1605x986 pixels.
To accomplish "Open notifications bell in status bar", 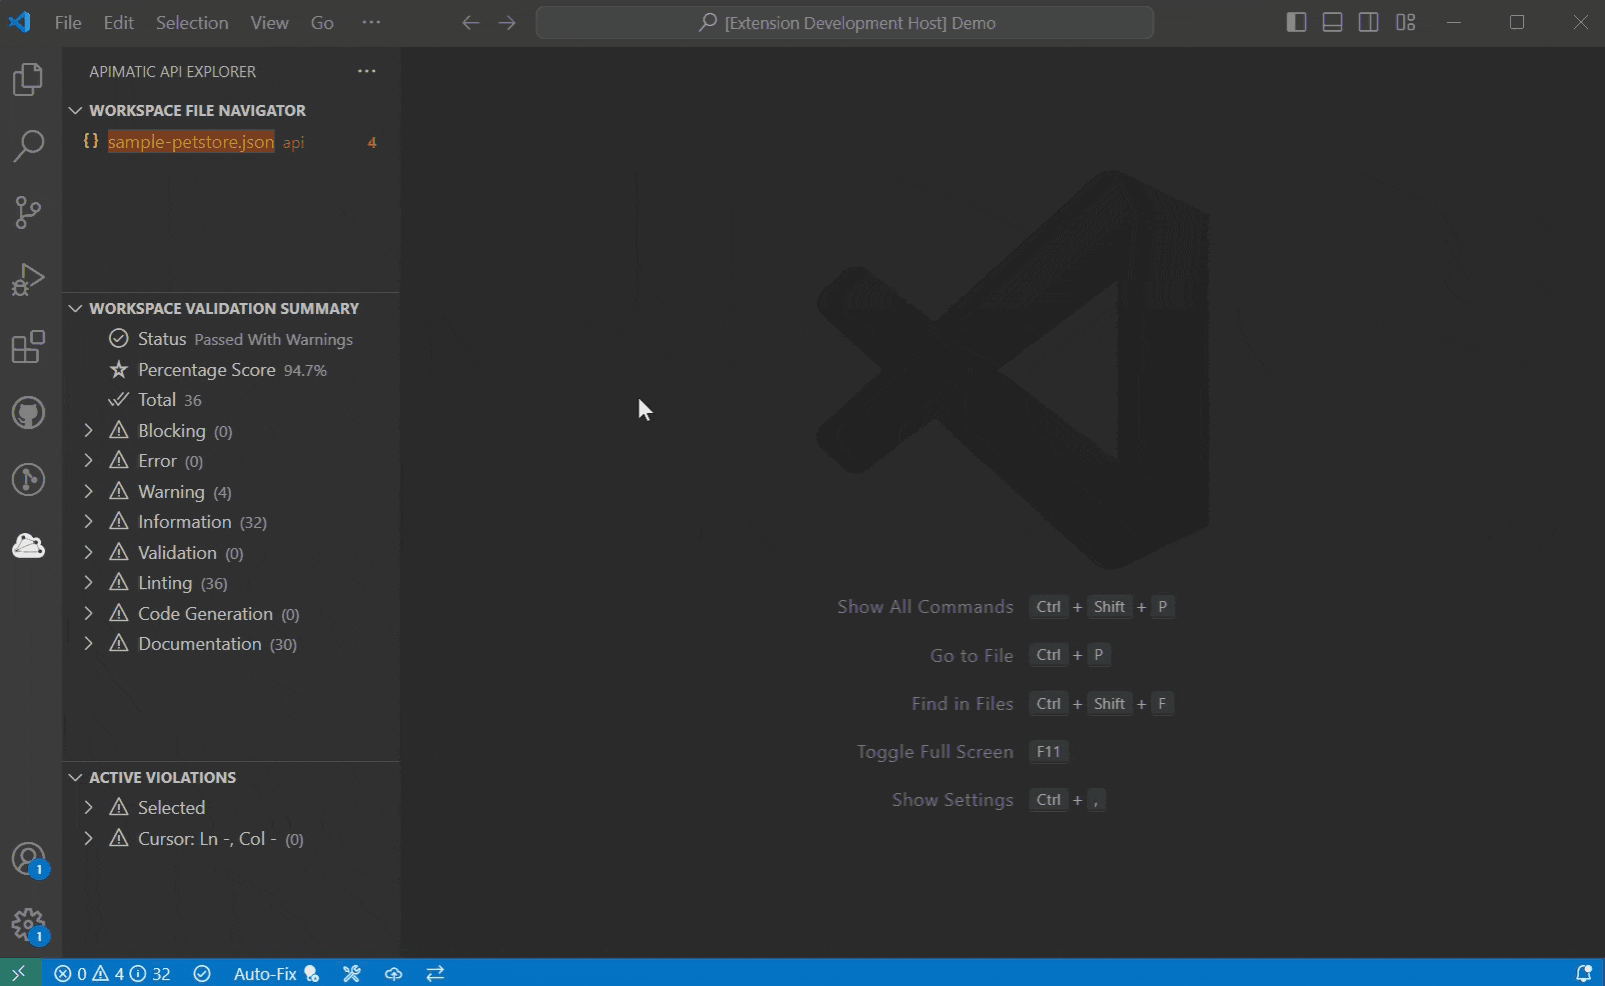I will pyautogui.click(x=1584, y=973).
